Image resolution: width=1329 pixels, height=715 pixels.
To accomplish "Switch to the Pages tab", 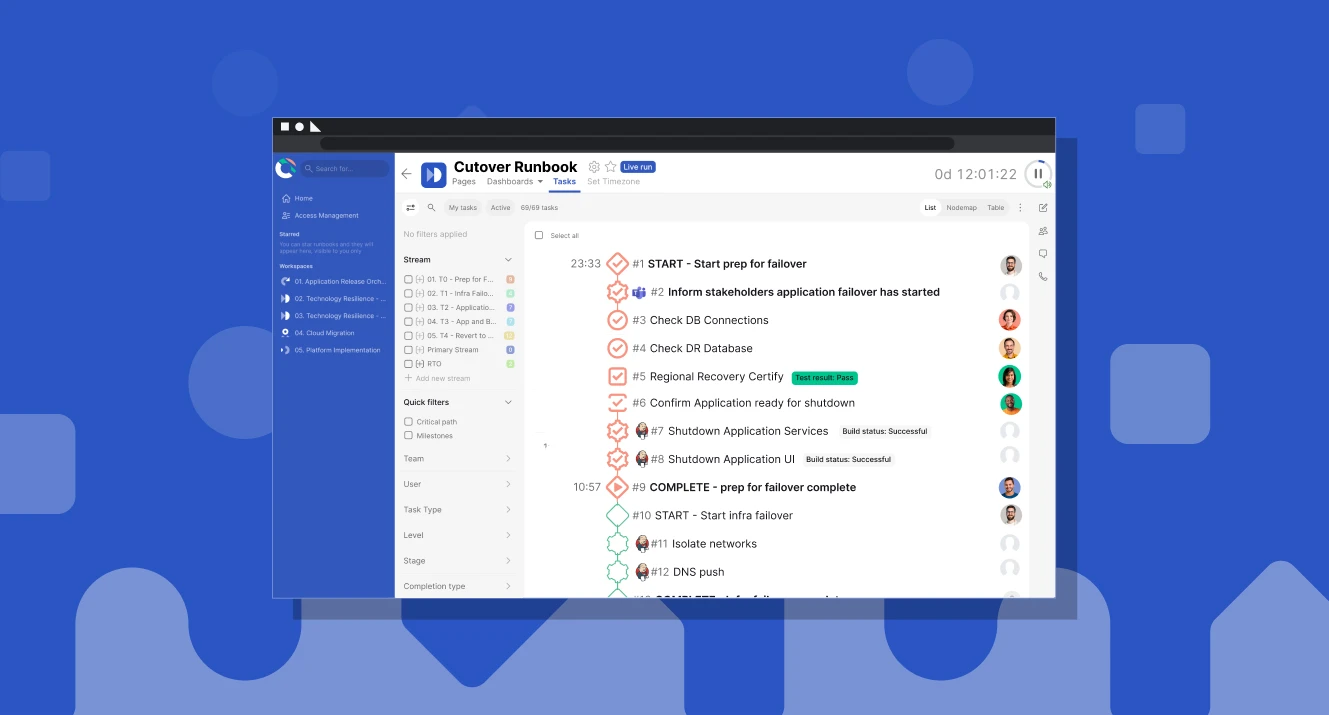I will coord(464,182).
